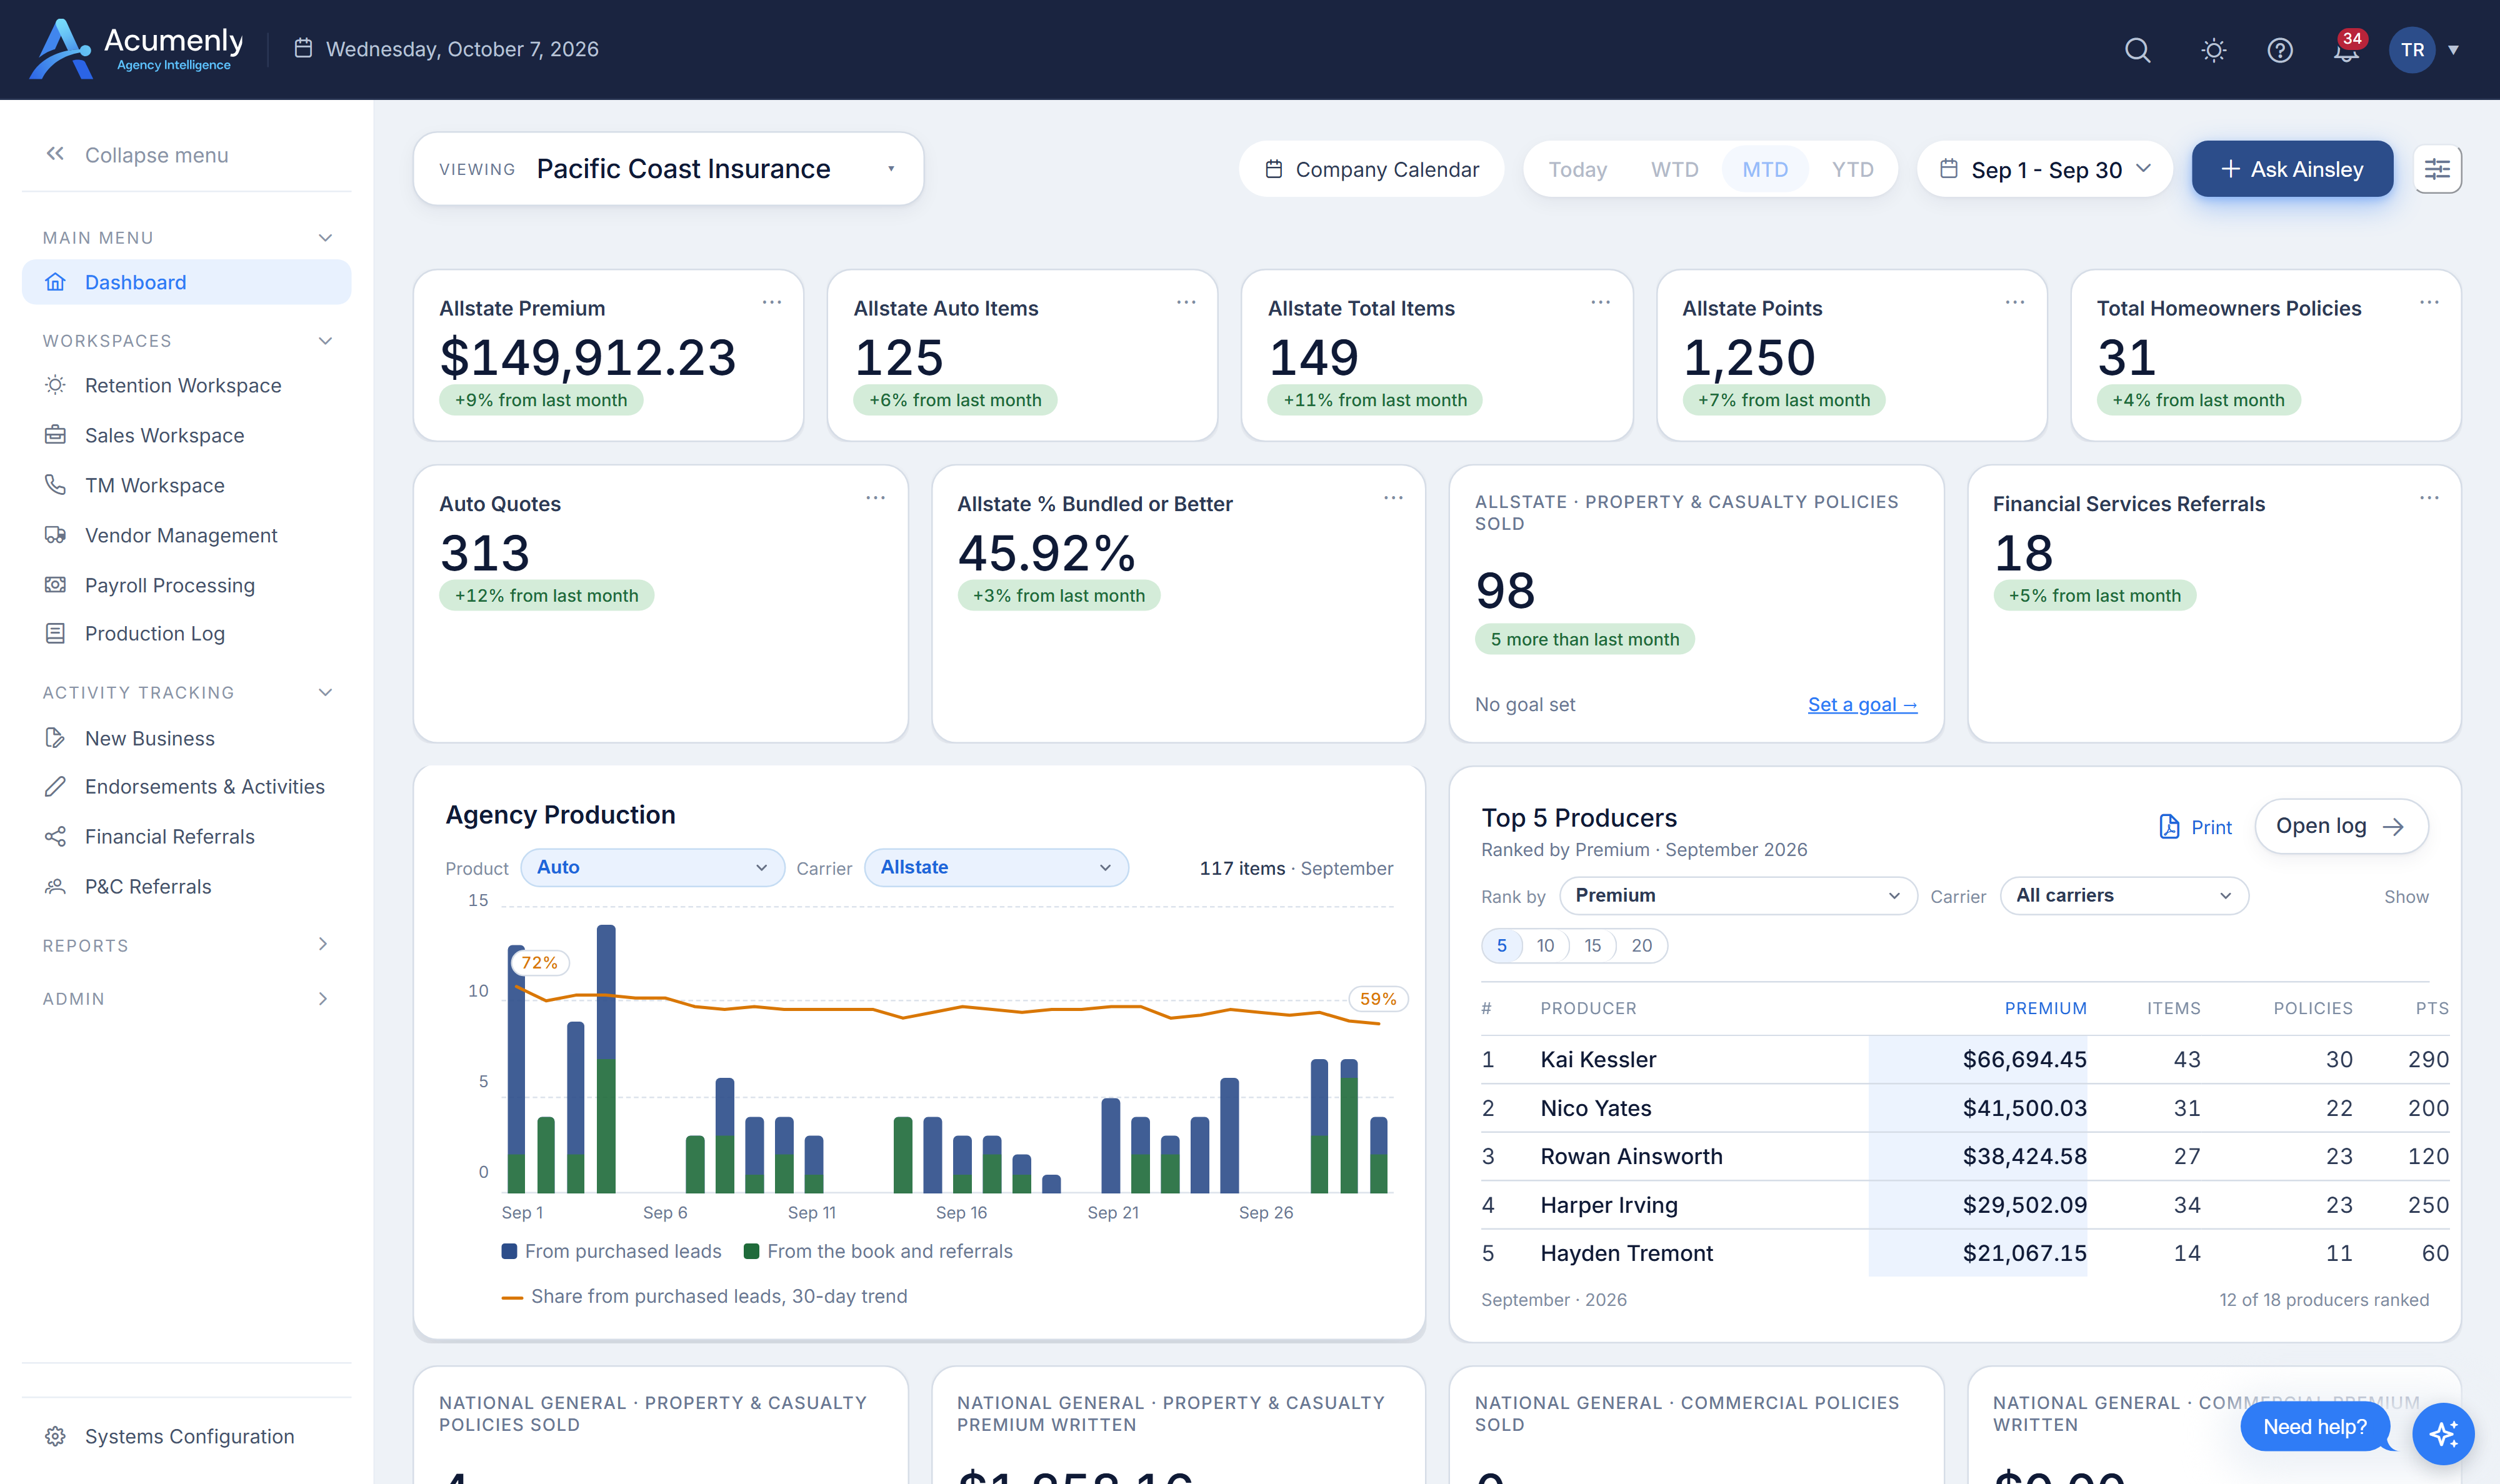Open Endorsements & Activities page
Screen dimensions: 2500x1484
point(186,786)
